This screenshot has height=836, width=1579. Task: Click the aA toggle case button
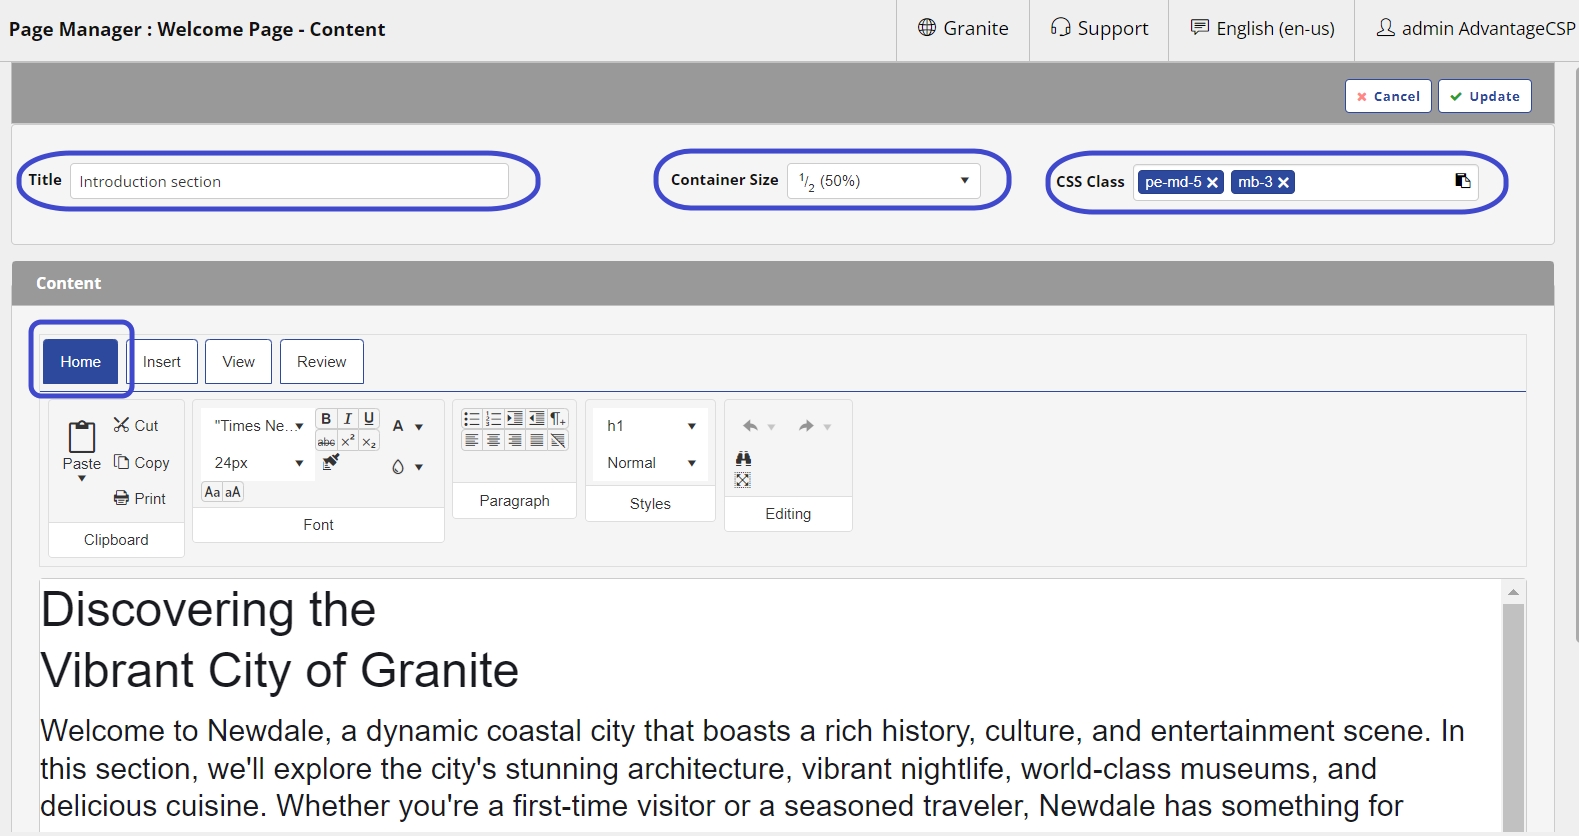click(x=233, y=492)
